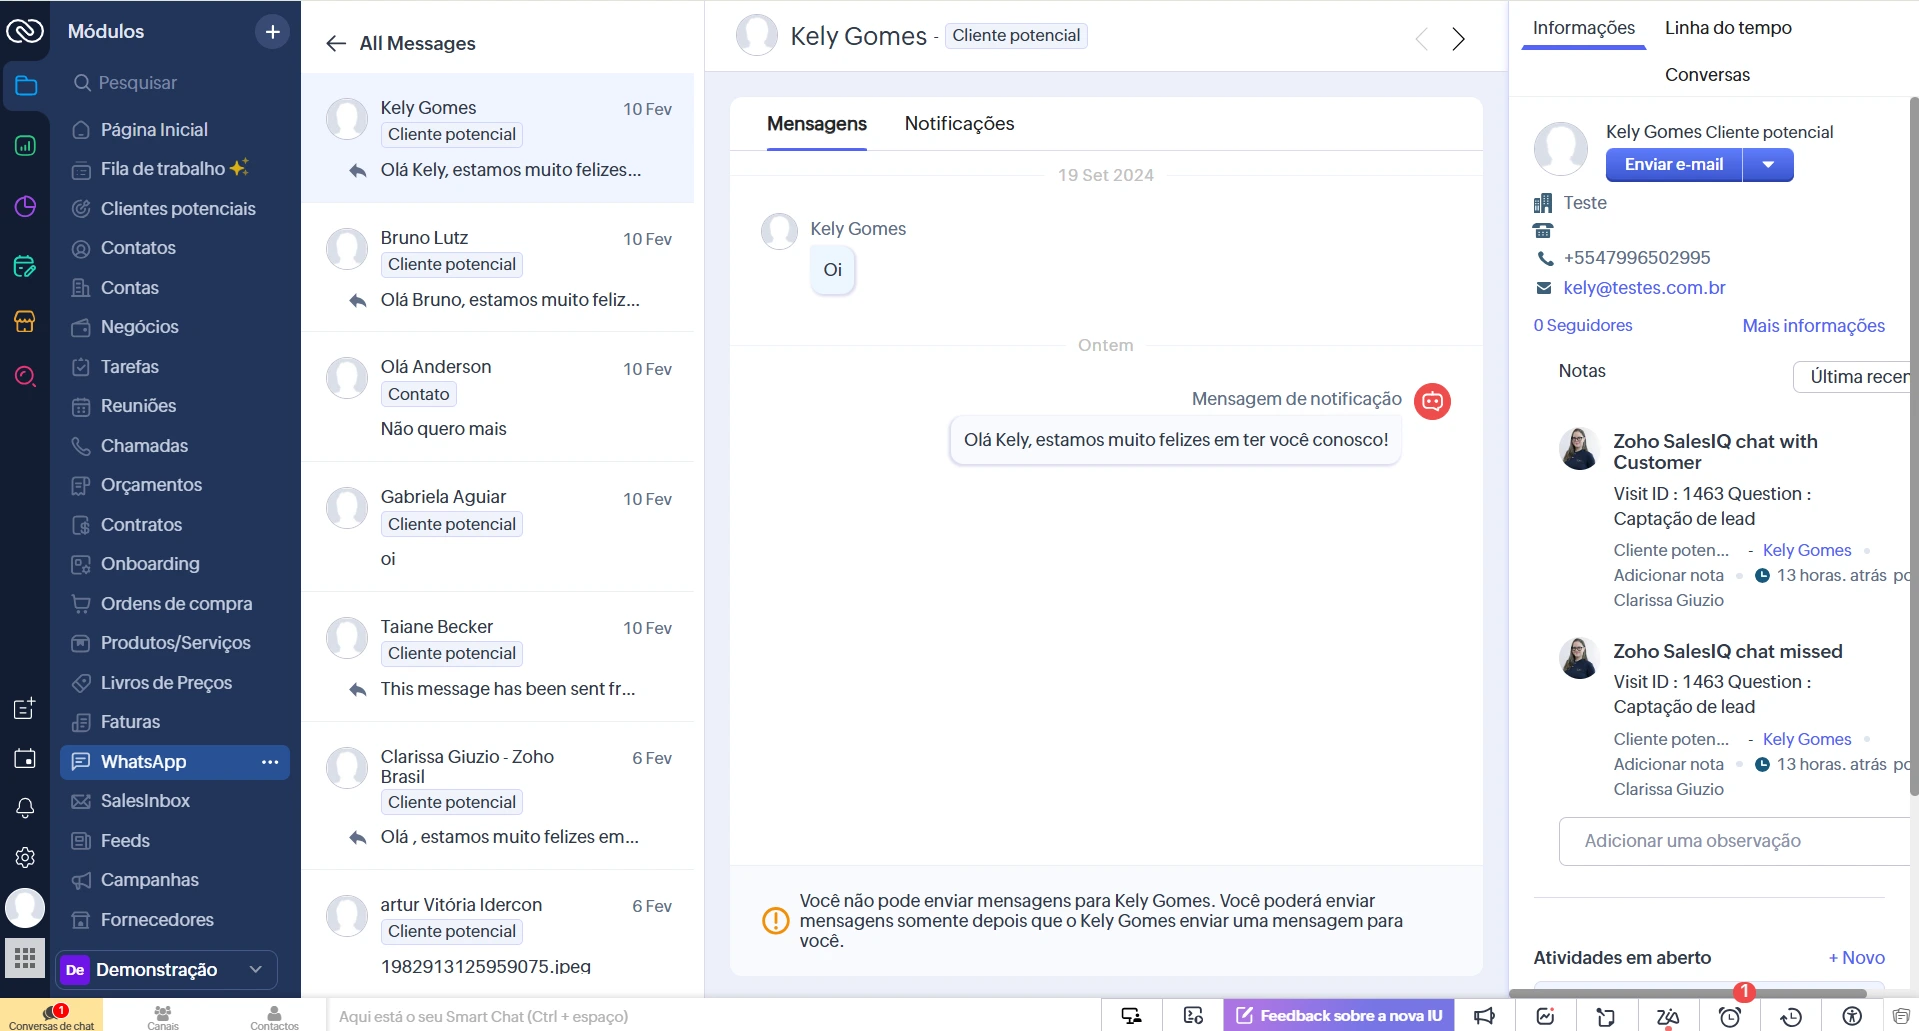Open the Linha do tempo tab
Image resolution: width=1919 pixels, height=1031 pixels.
[1728, 28]
